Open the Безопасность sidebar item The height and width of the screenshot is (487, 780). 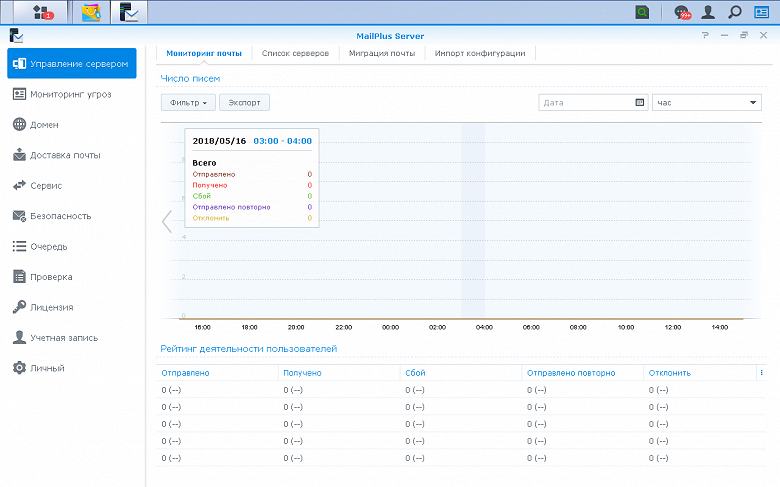click(60, 216)
